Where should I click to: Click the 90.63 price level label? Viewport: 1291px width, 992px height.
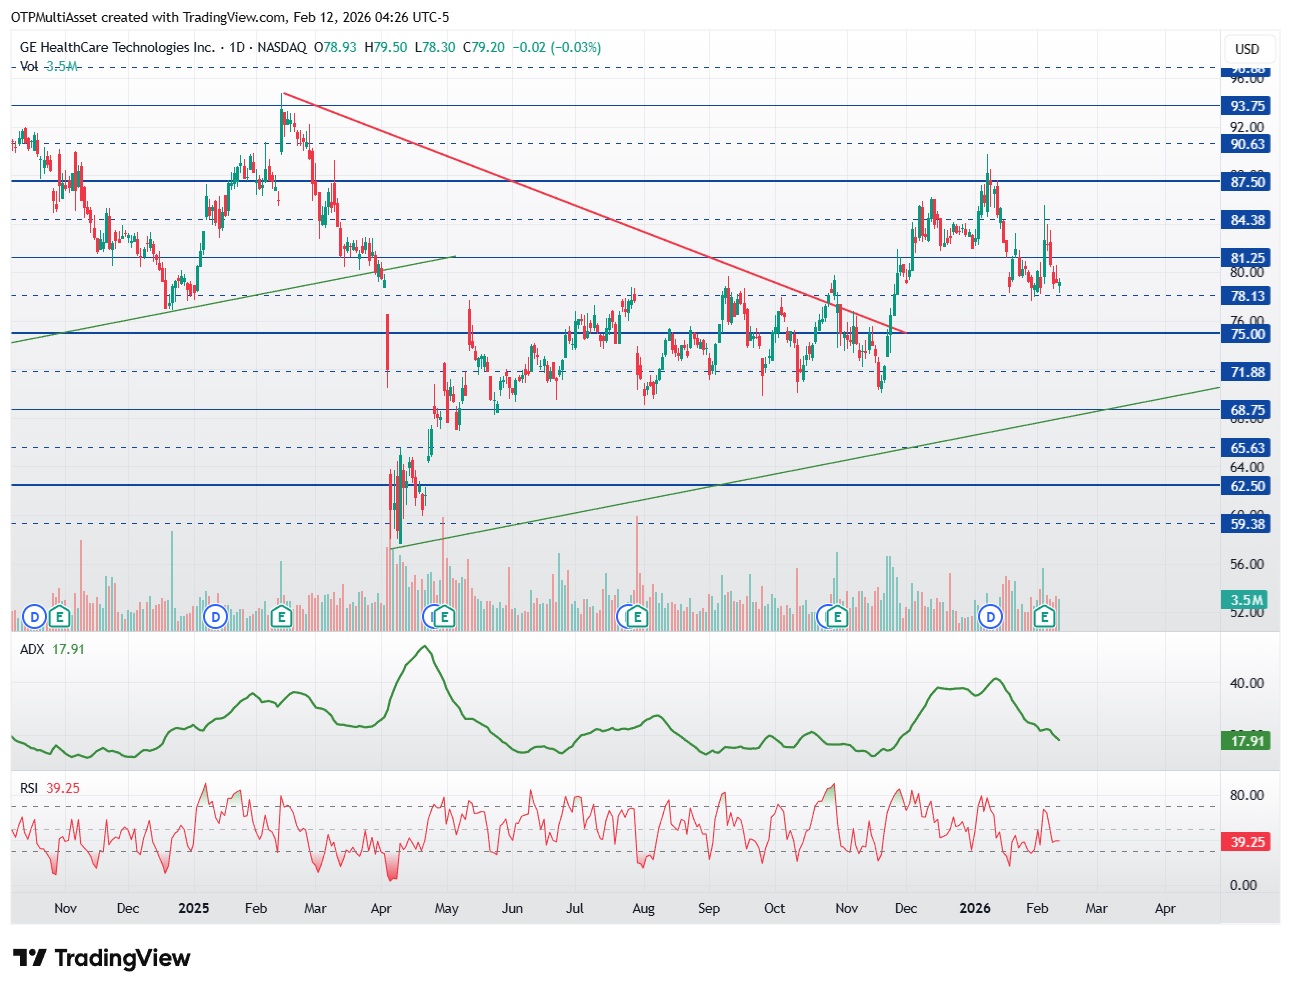click(x=1247, y=144)
